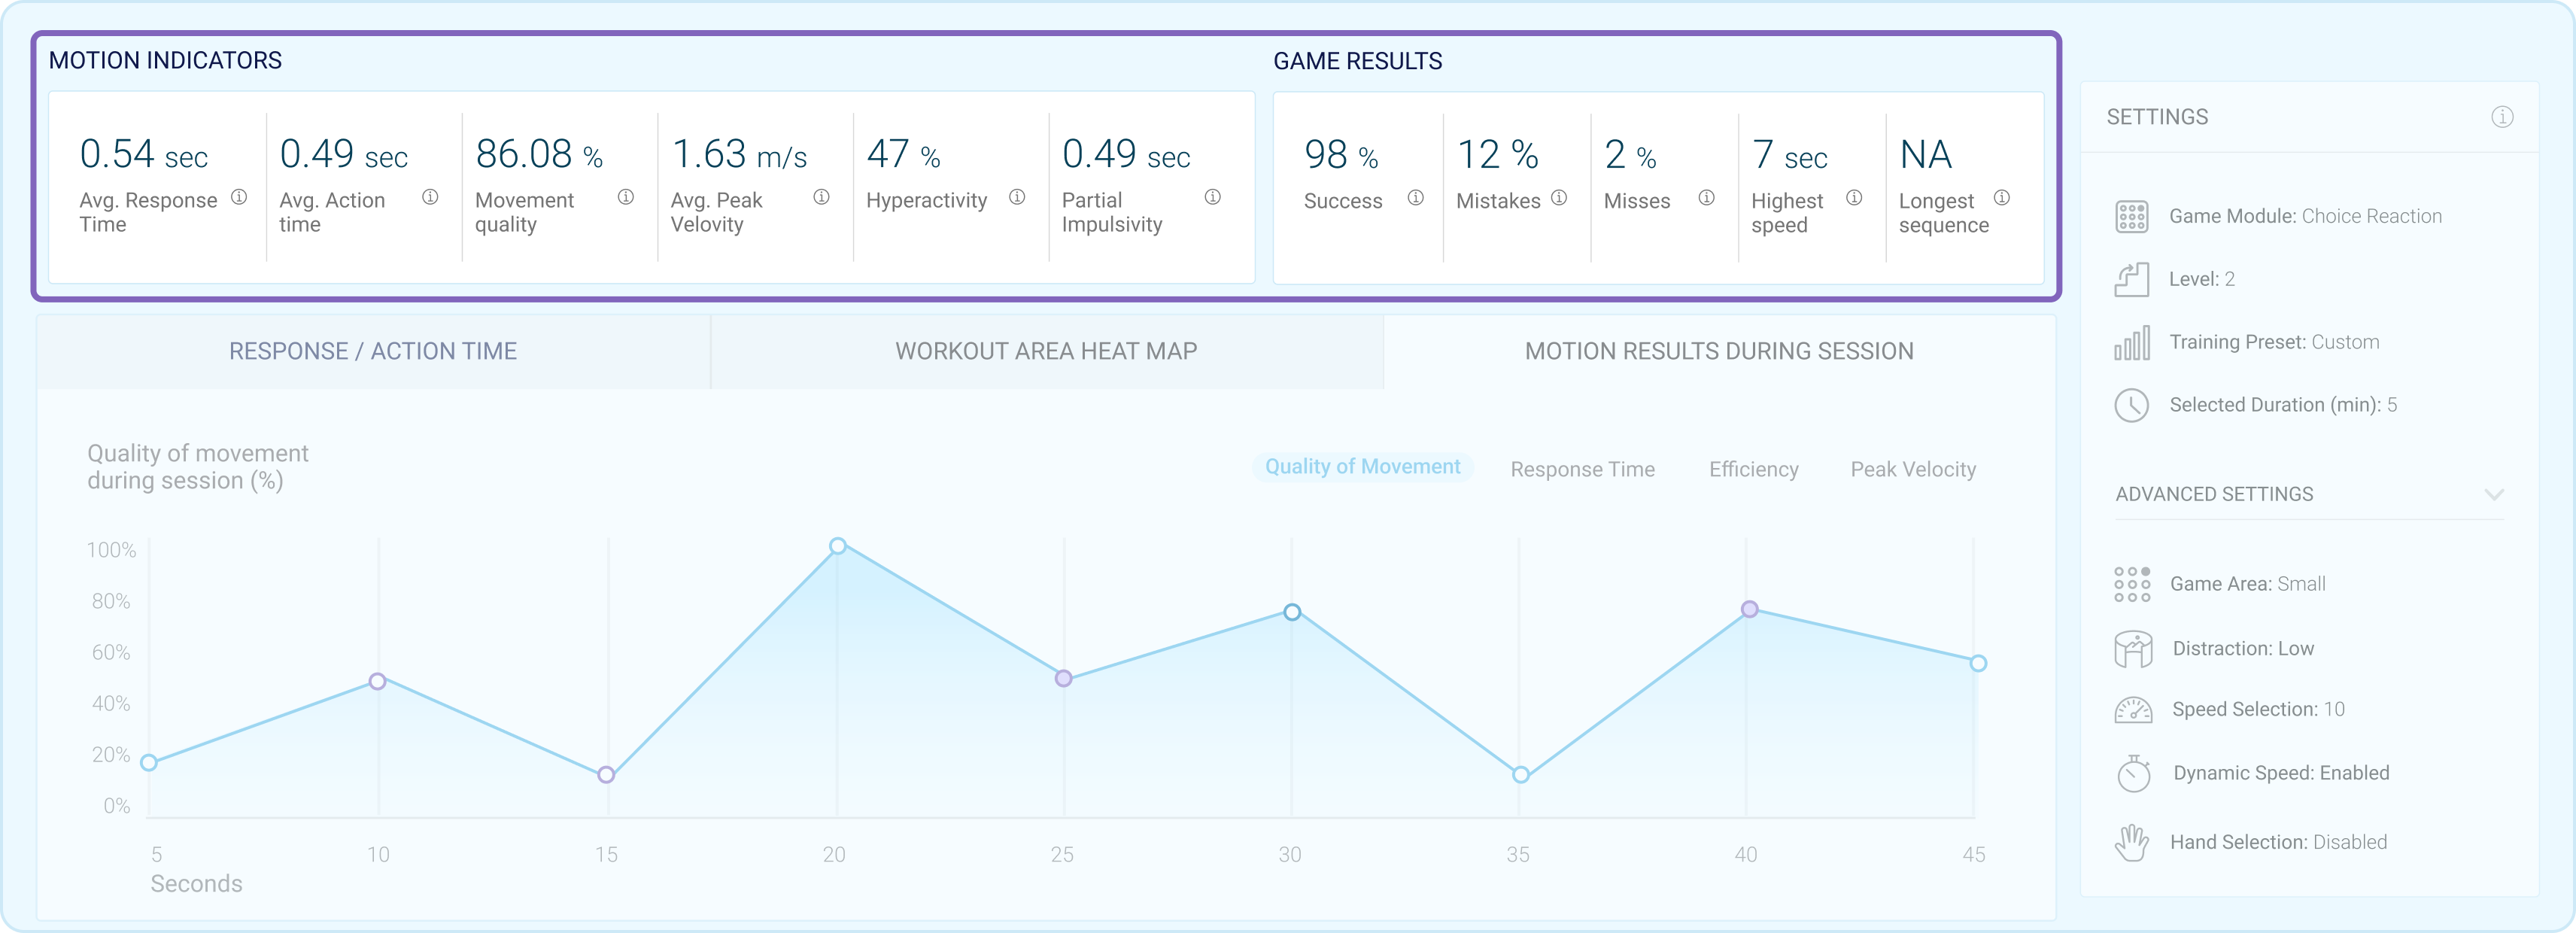Select the Response Time chart filter
Image resolution: width=2576 pixels, height=933 pixels.
1585,468
